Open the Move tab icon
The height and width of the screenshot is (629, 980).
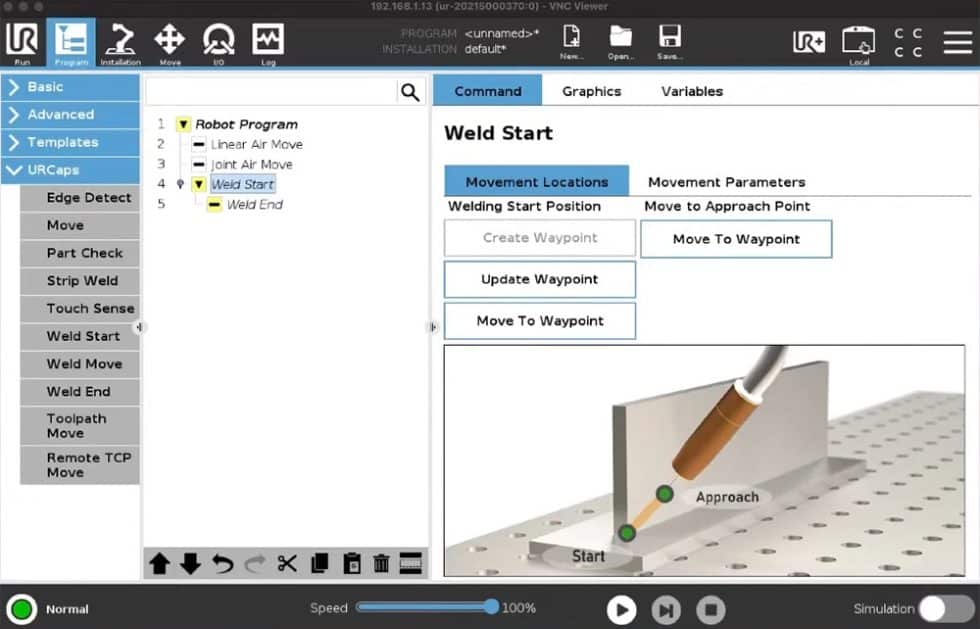tap(169, 43)
